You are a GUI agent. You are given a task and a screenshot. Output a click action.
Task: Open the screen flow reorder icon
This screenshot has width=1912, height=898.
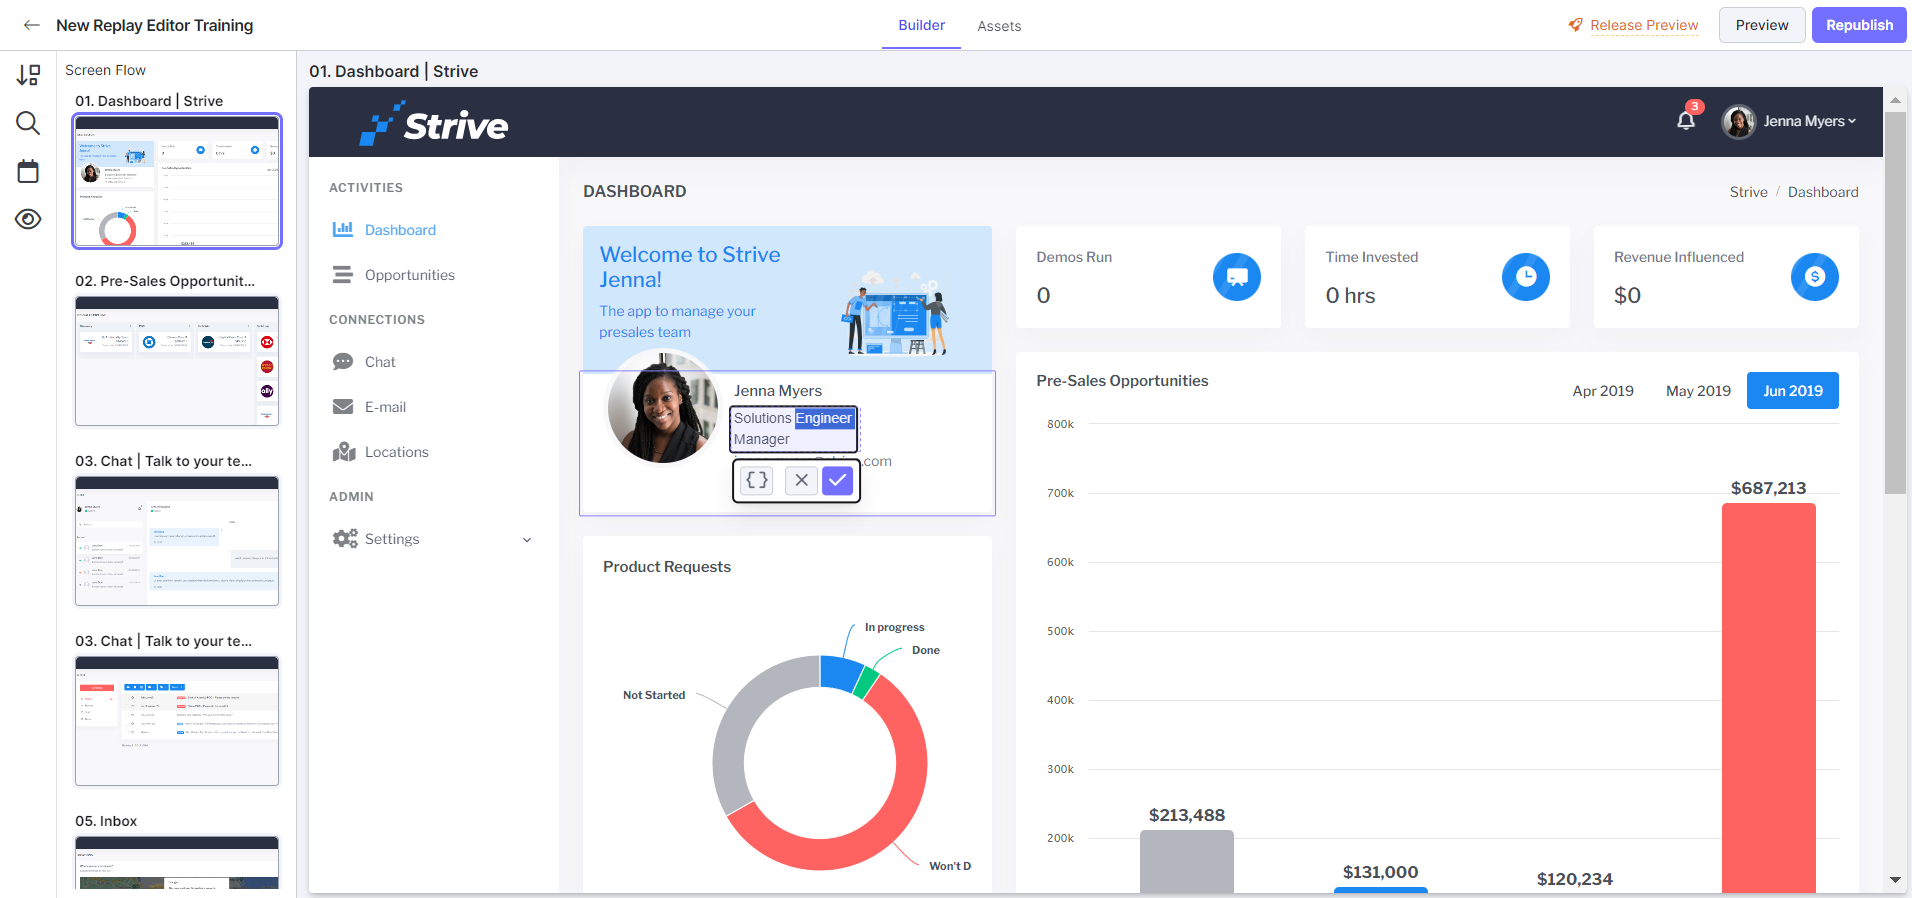(28, 75)
